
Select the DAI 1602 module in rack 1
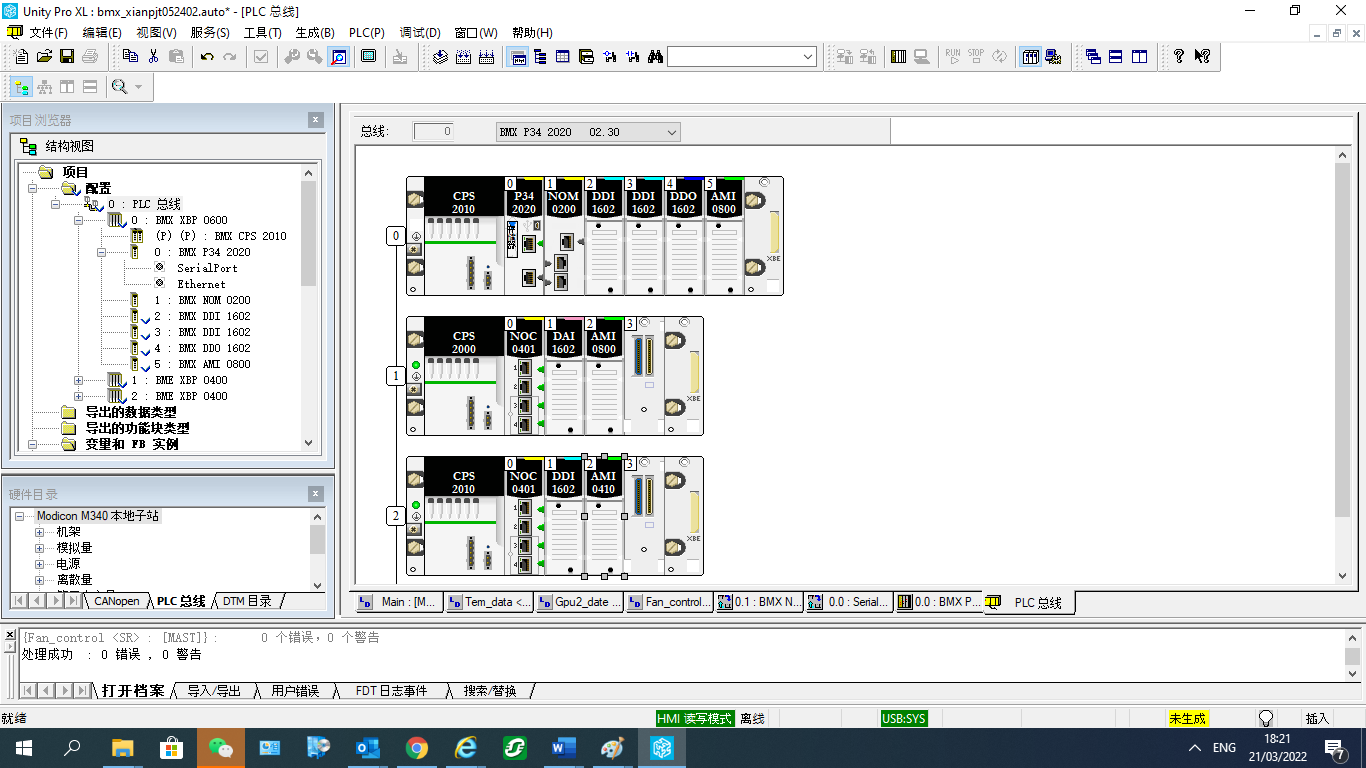point(564,376)
